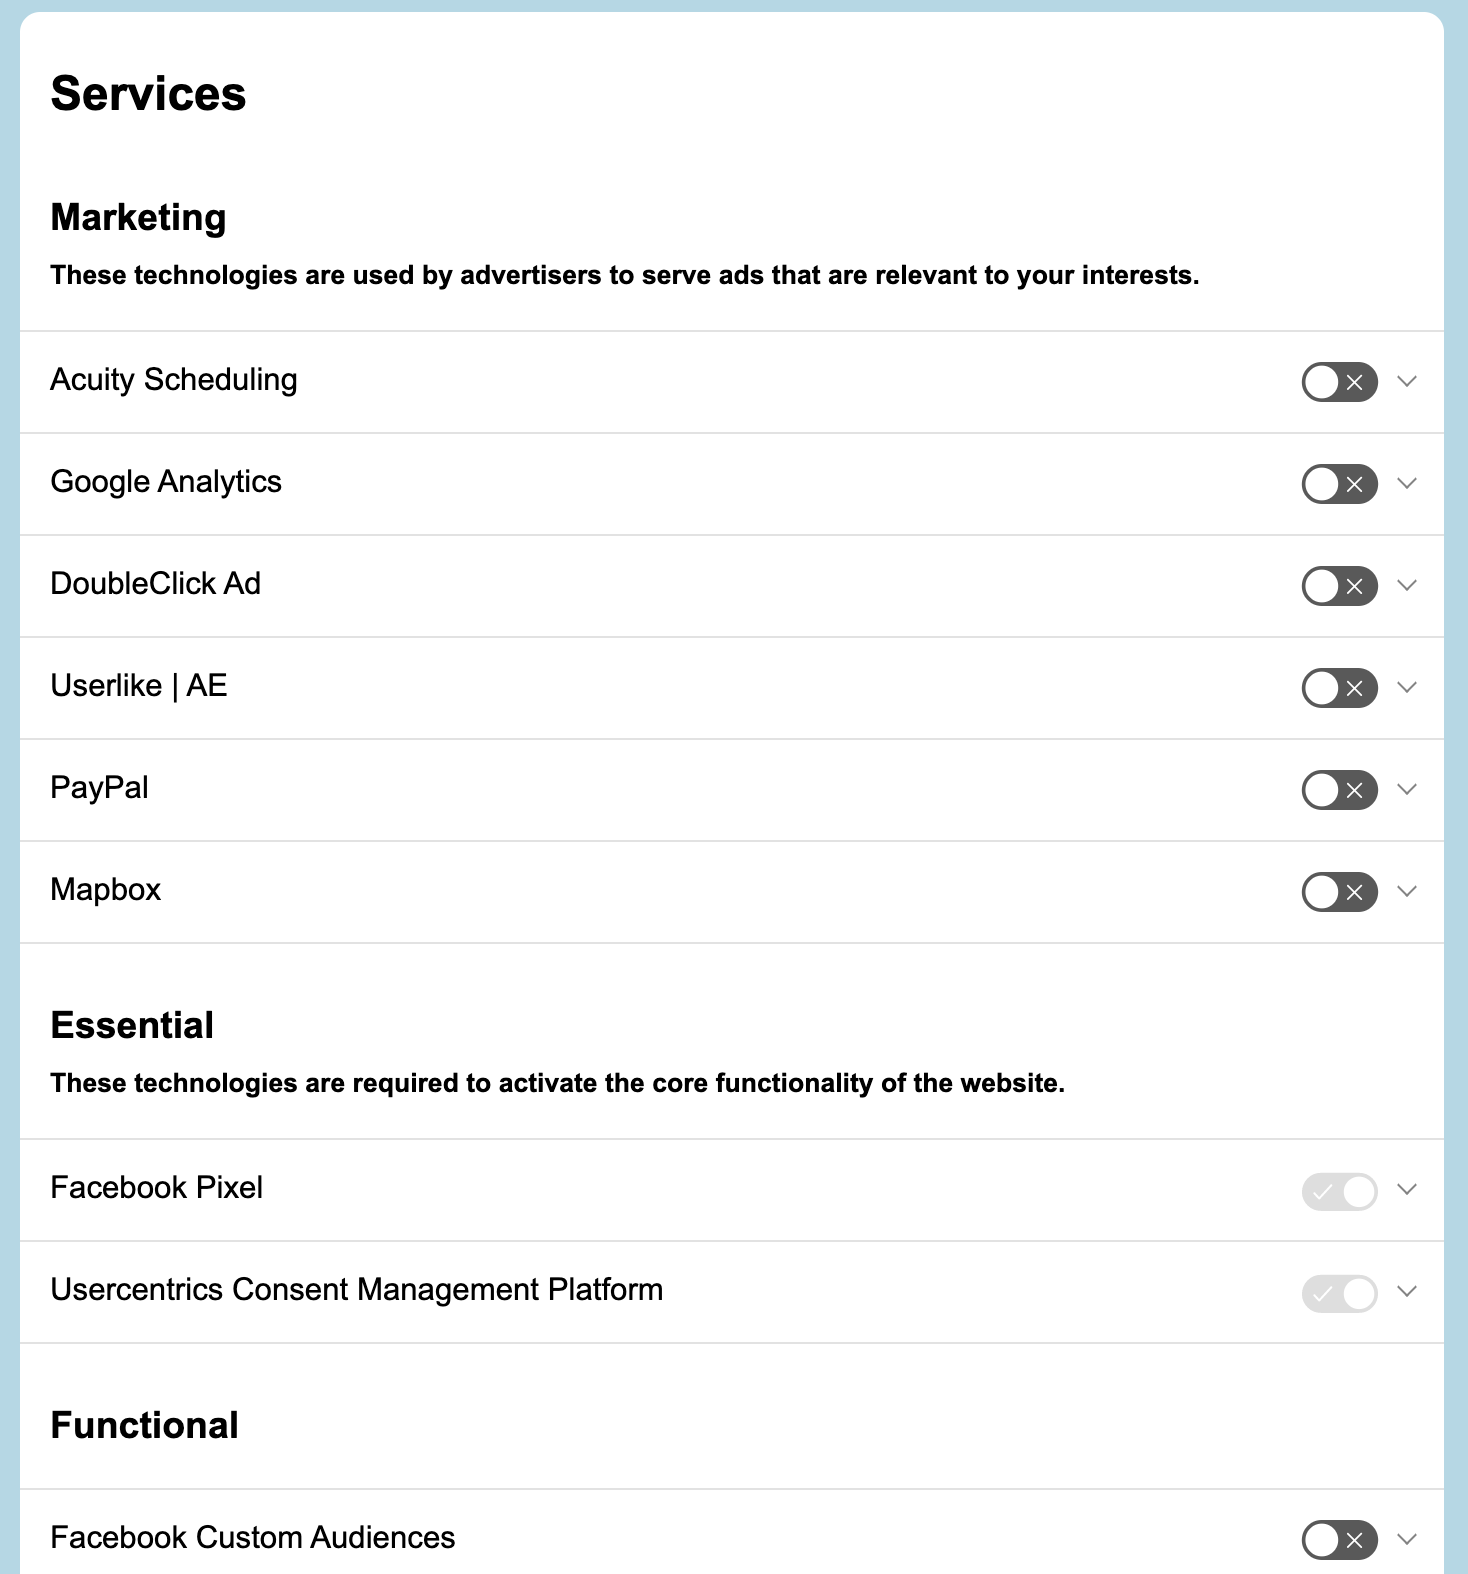Toggle Mapbox service on
1468x1574 pixels.
pos(1339,892)
